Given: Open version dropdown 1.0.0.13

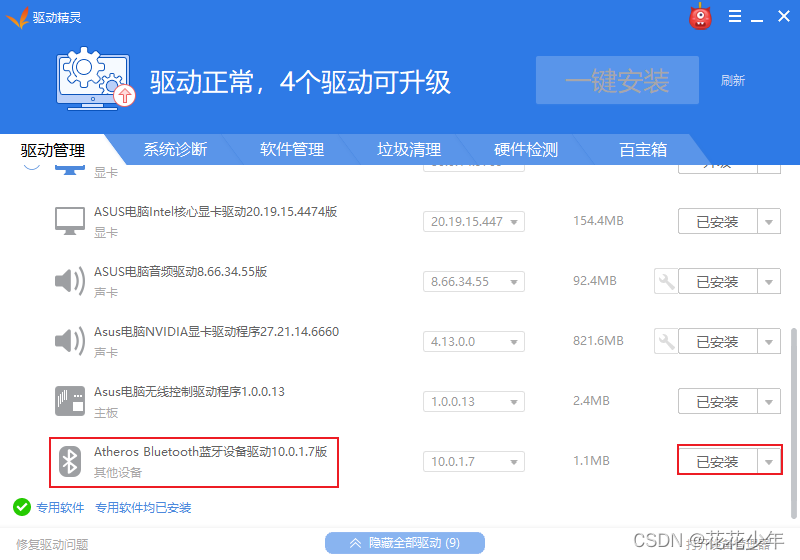Looking at the screenshot, I should tap(473, 401).
